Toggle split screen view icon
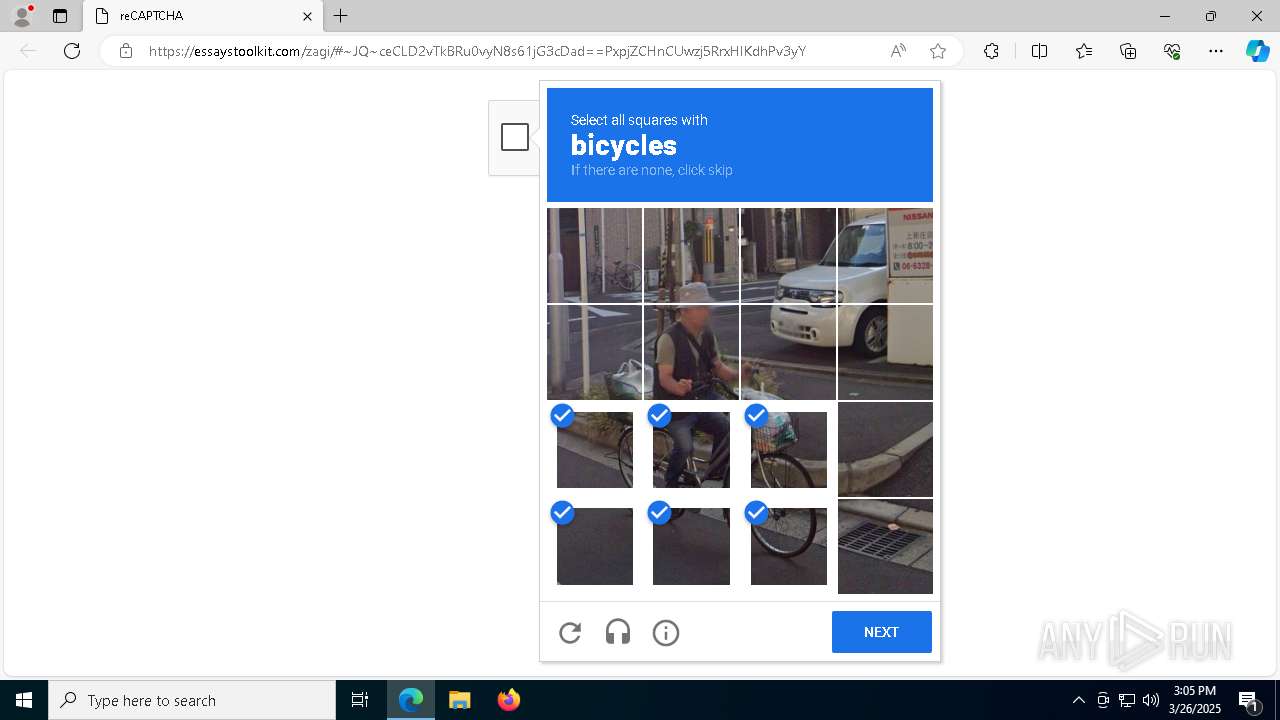The image size is (1280, 720). click(x=1039, y=51)
